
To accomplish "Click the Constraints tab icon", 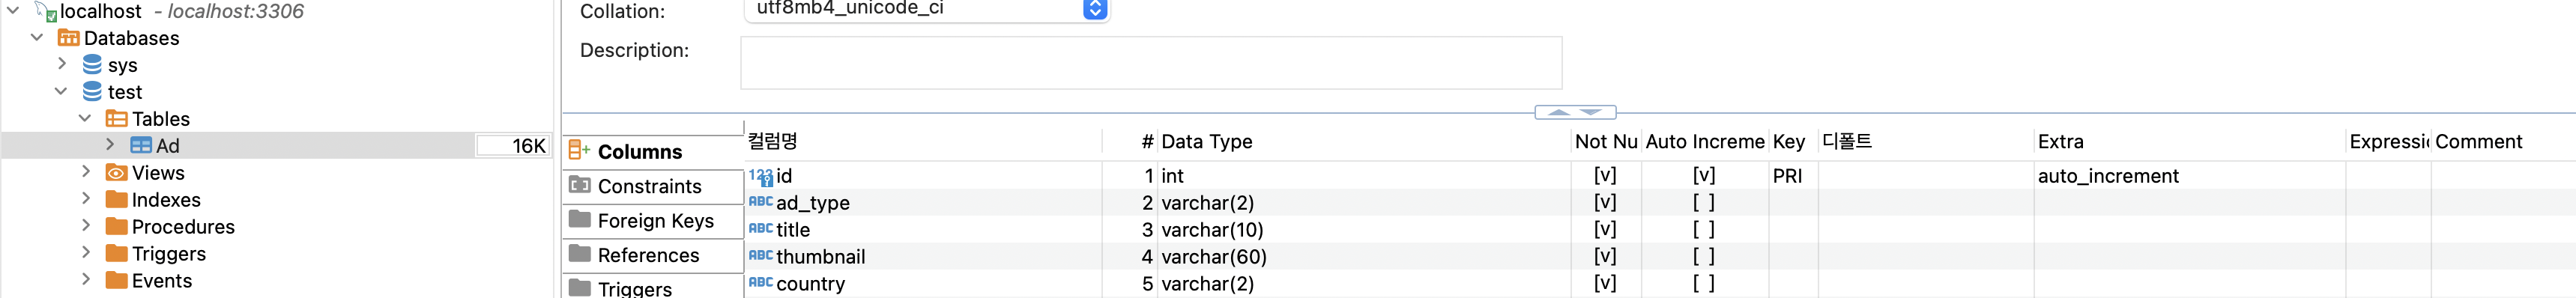I will [x=579, y=185].
